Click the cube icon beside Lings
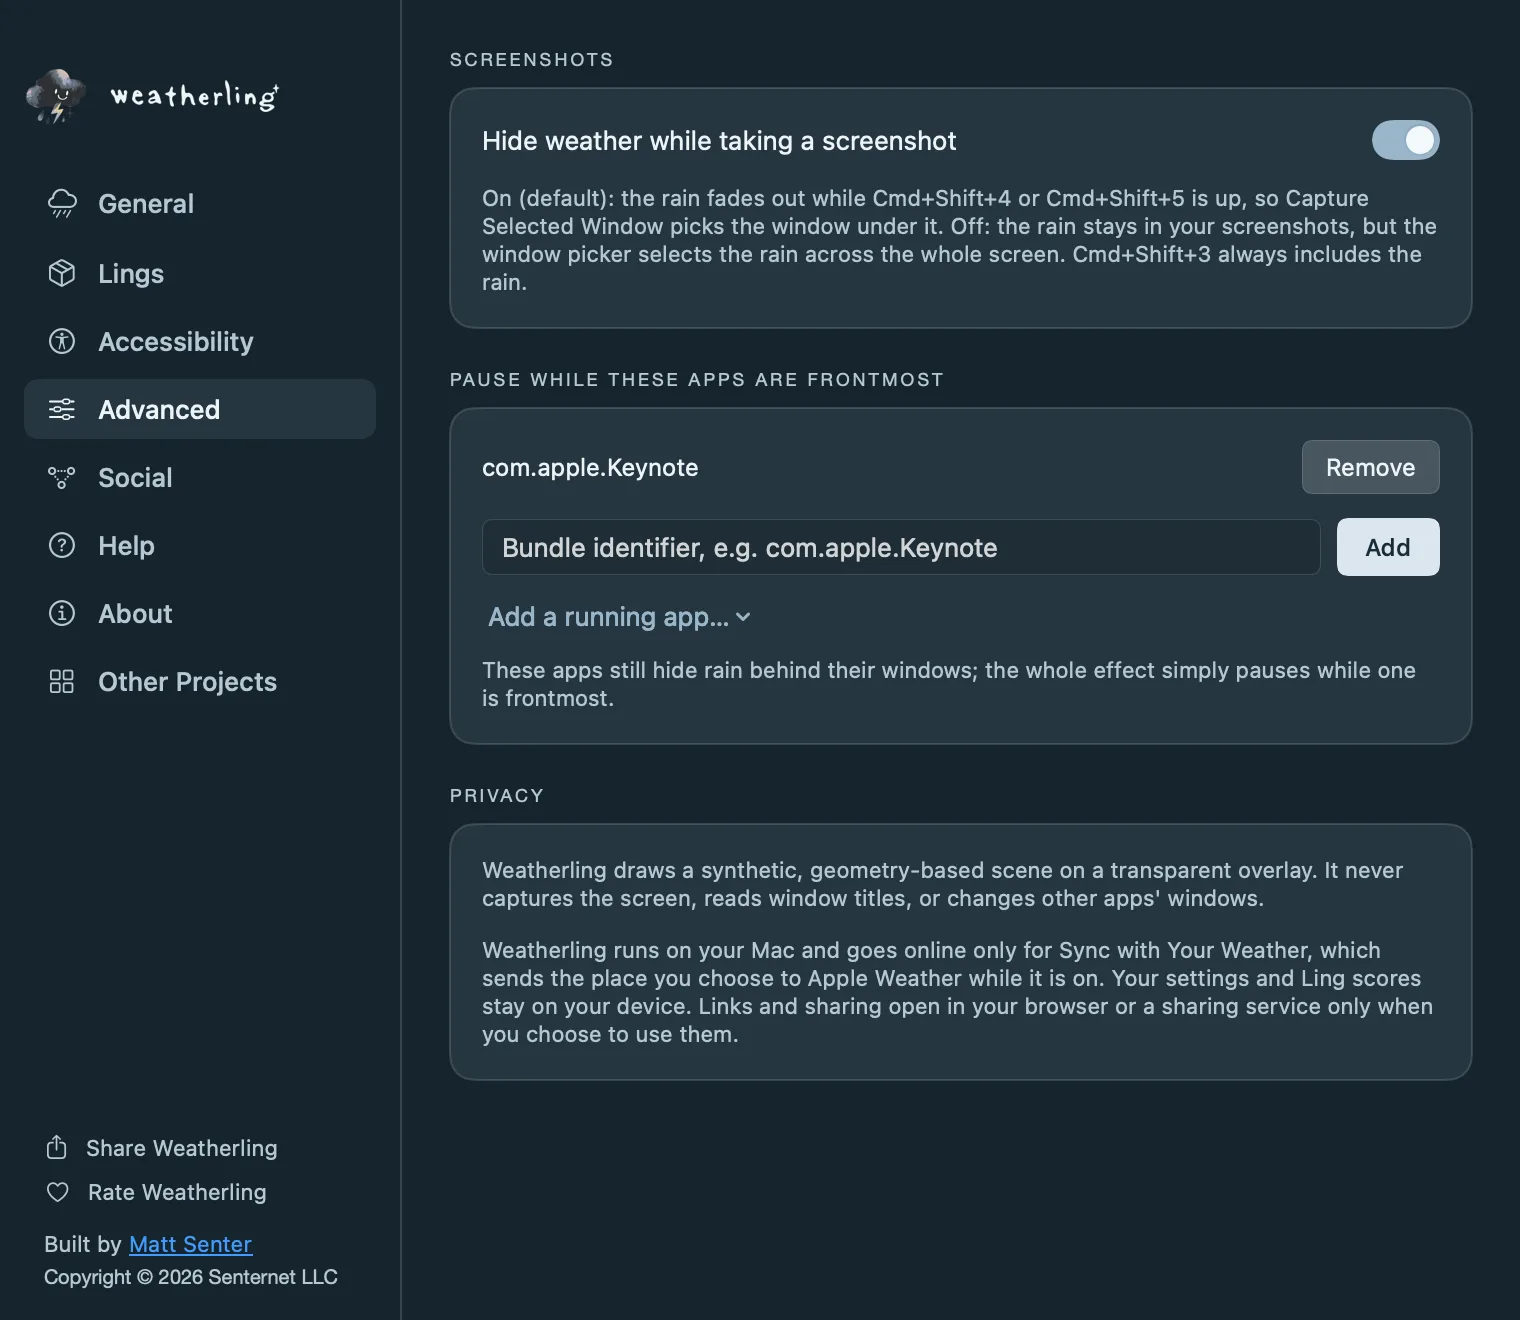The width and height of the screenshot is (1520, 1320). 62,273
